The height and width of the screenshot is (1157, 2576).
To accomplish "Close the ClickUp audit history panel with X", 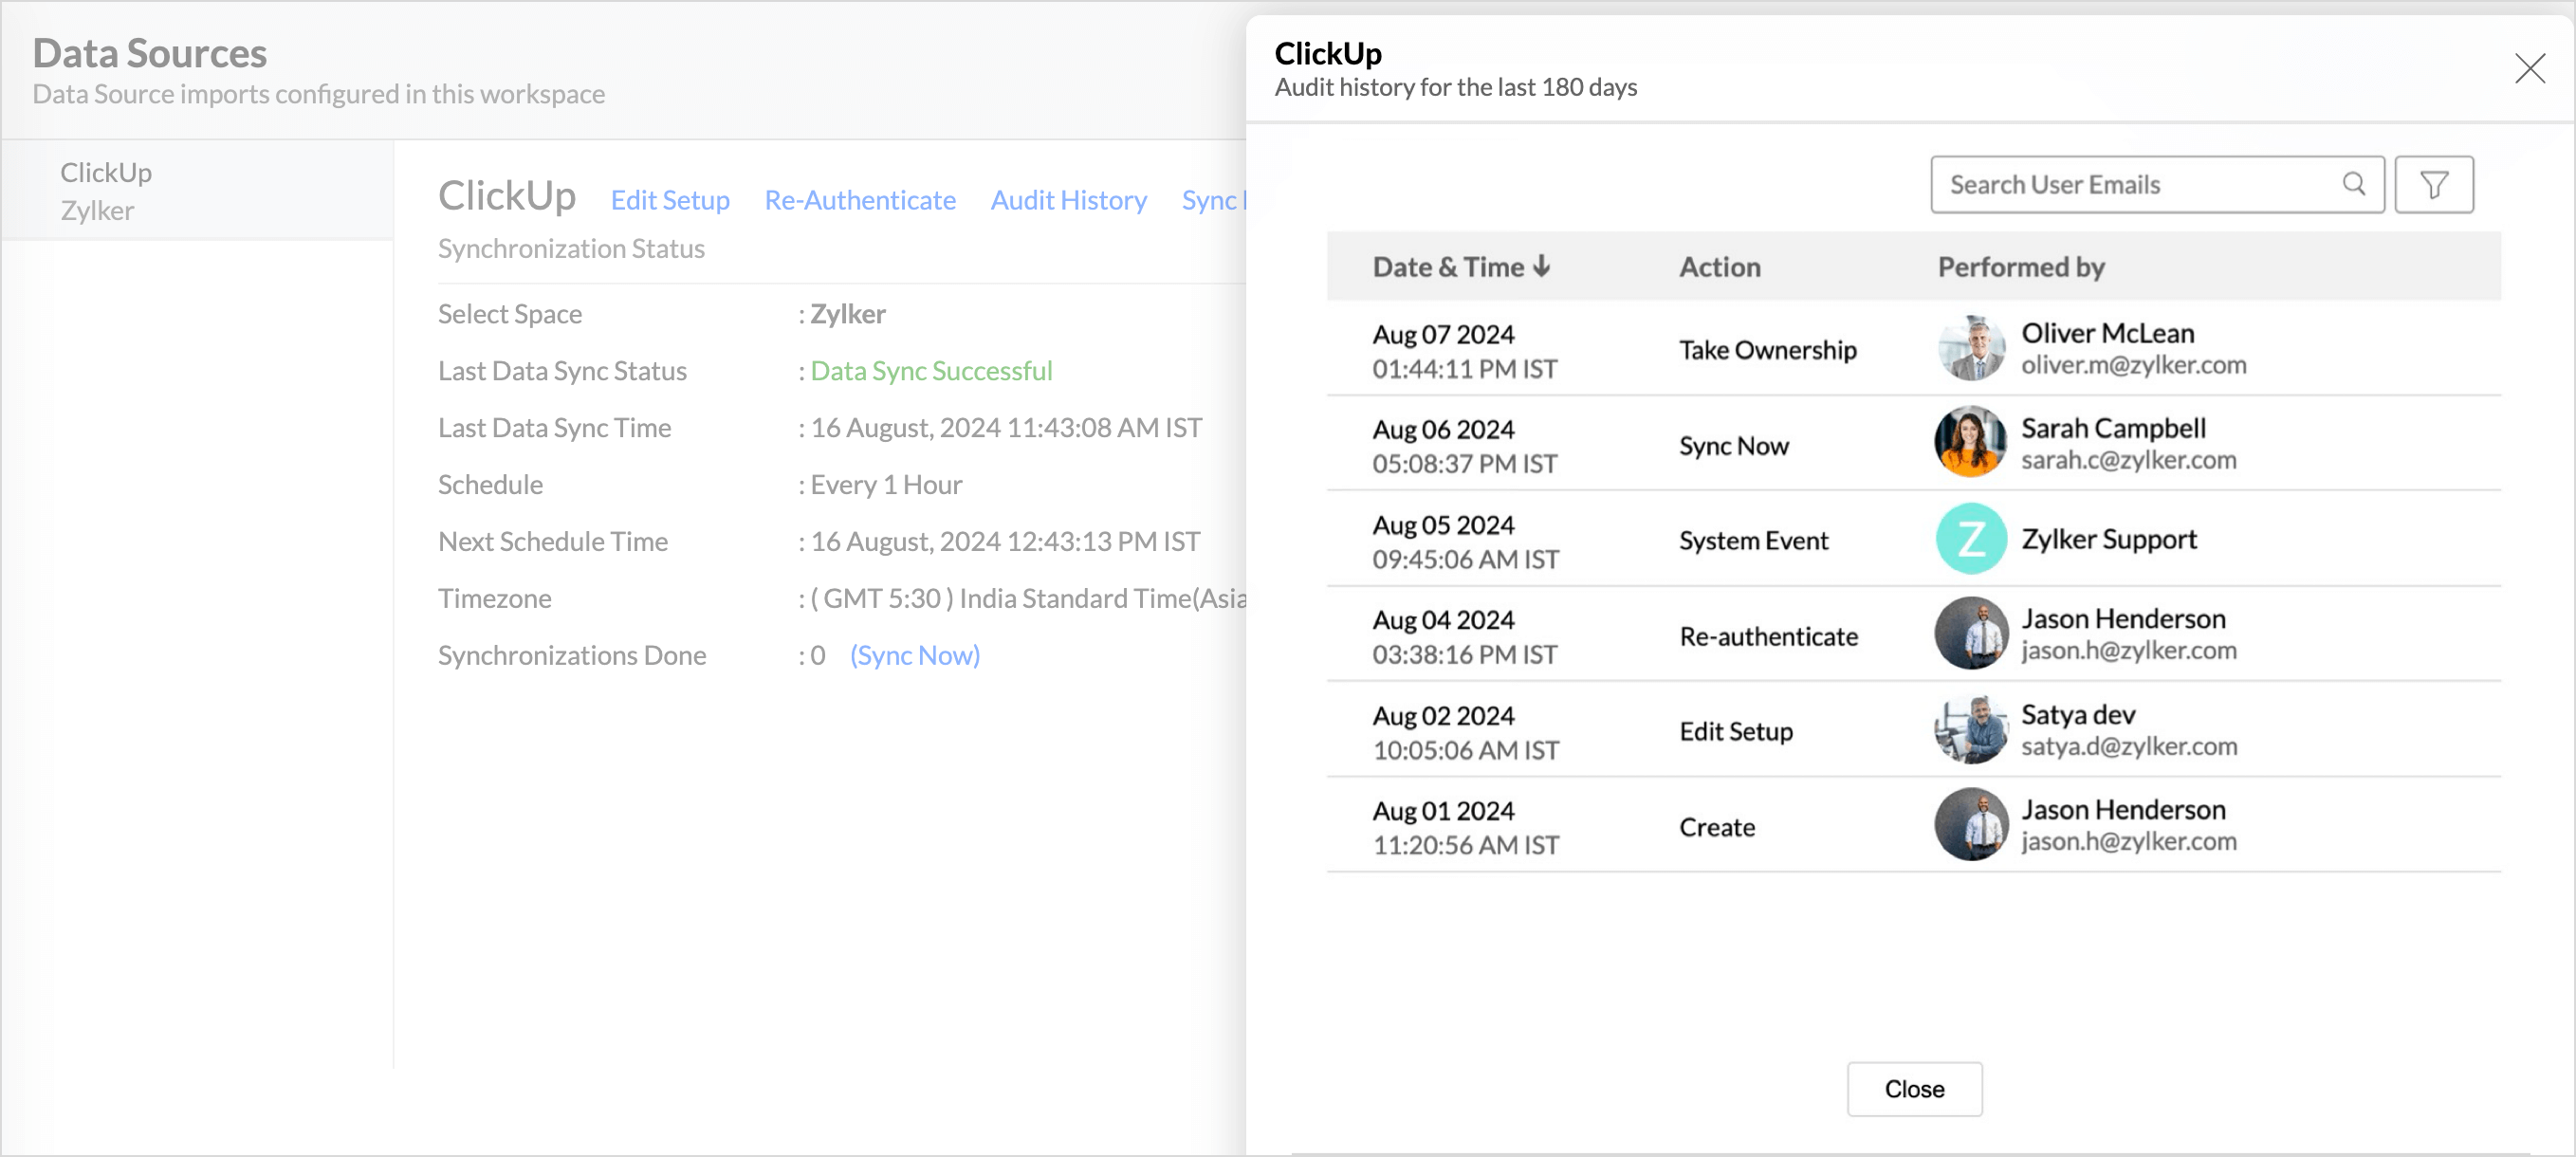I will pyautogui.click(x=2529, y=68).
